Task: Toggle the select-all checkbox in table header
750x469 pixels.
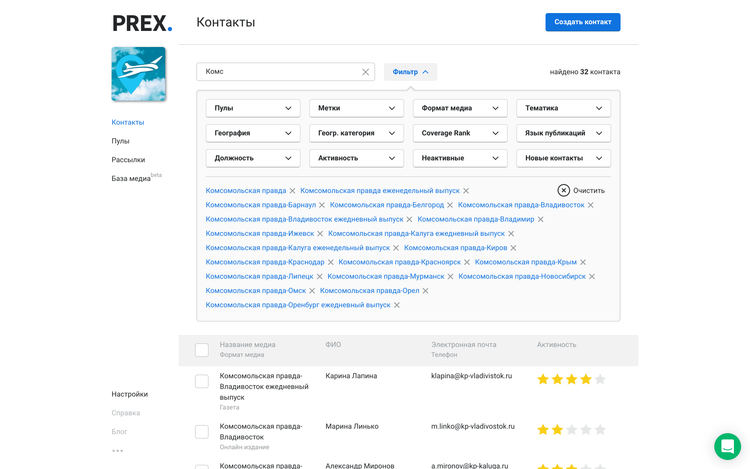Action: 202,350
